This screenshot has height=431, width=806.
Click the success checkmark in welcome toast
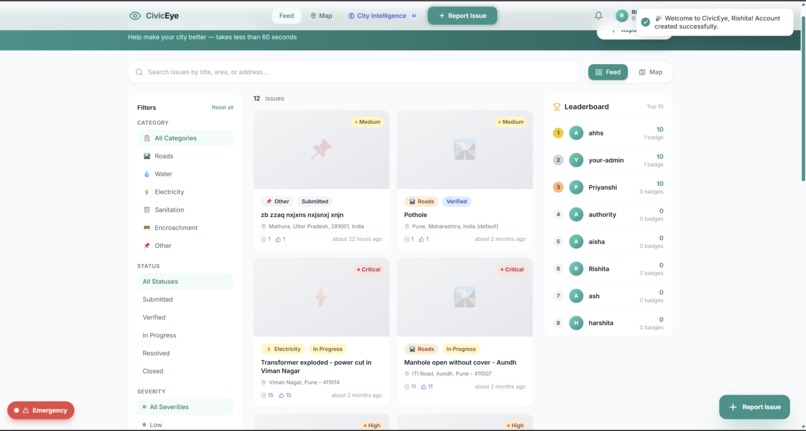pyautogui.click(x=646, y=22)
